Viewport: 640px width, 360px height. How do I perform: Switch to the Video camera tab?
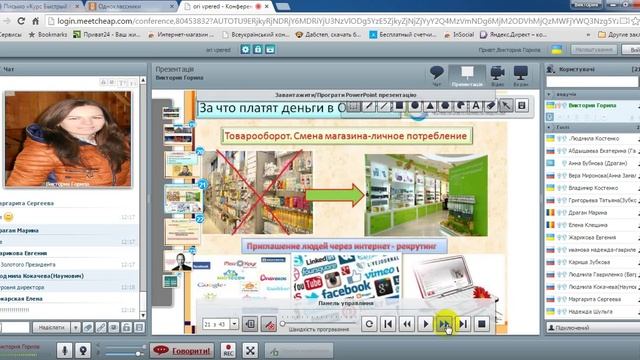click(498, 76)
